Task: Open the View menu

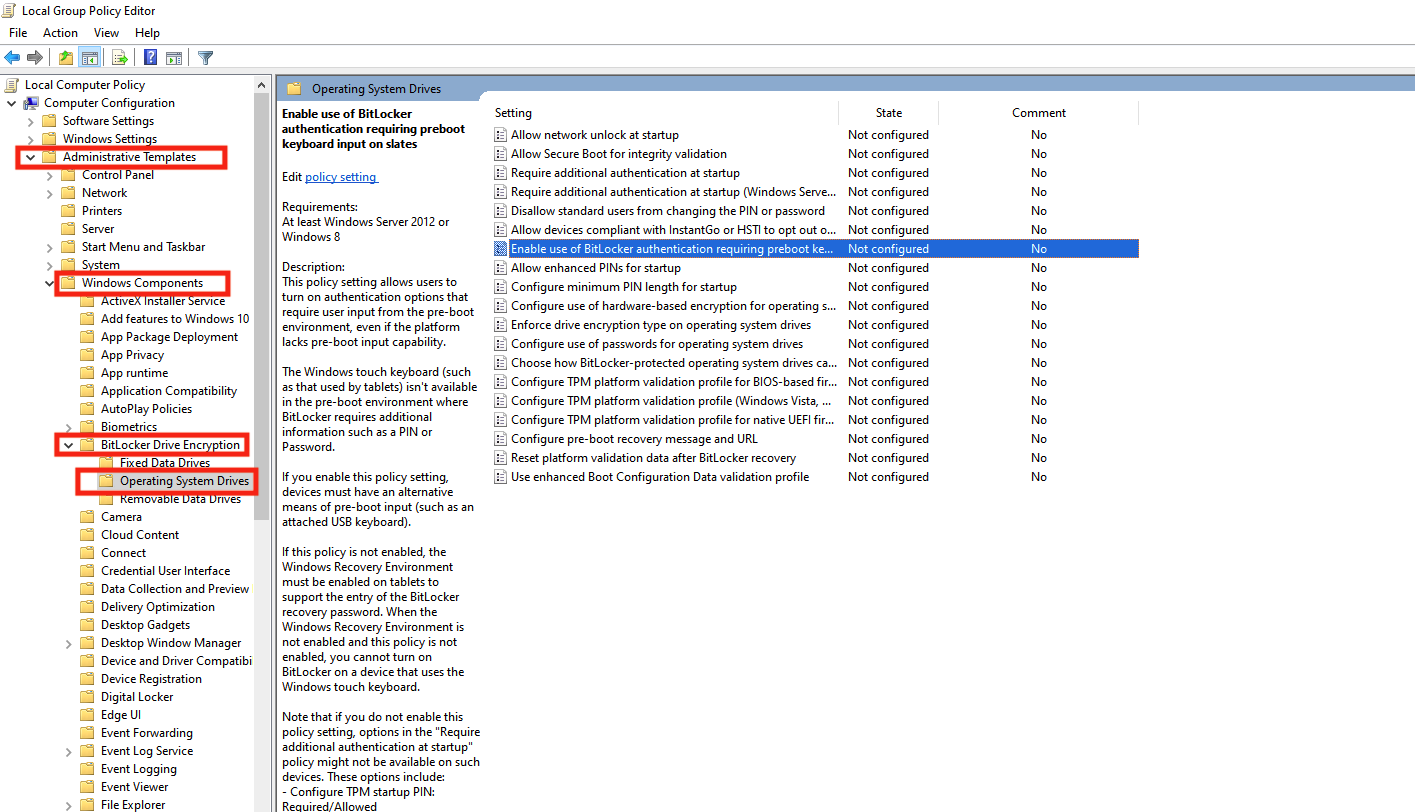Action: (106, 33)
